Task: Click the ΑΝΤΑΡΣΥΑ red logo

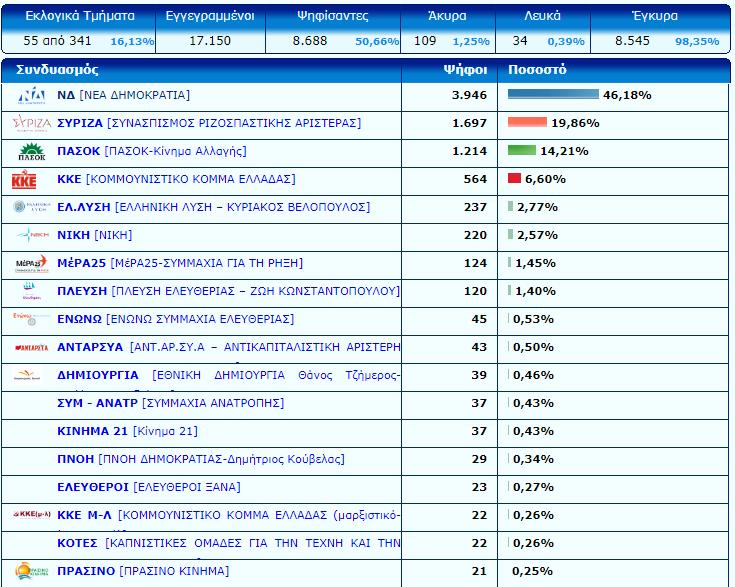Action: click(30, 348)
